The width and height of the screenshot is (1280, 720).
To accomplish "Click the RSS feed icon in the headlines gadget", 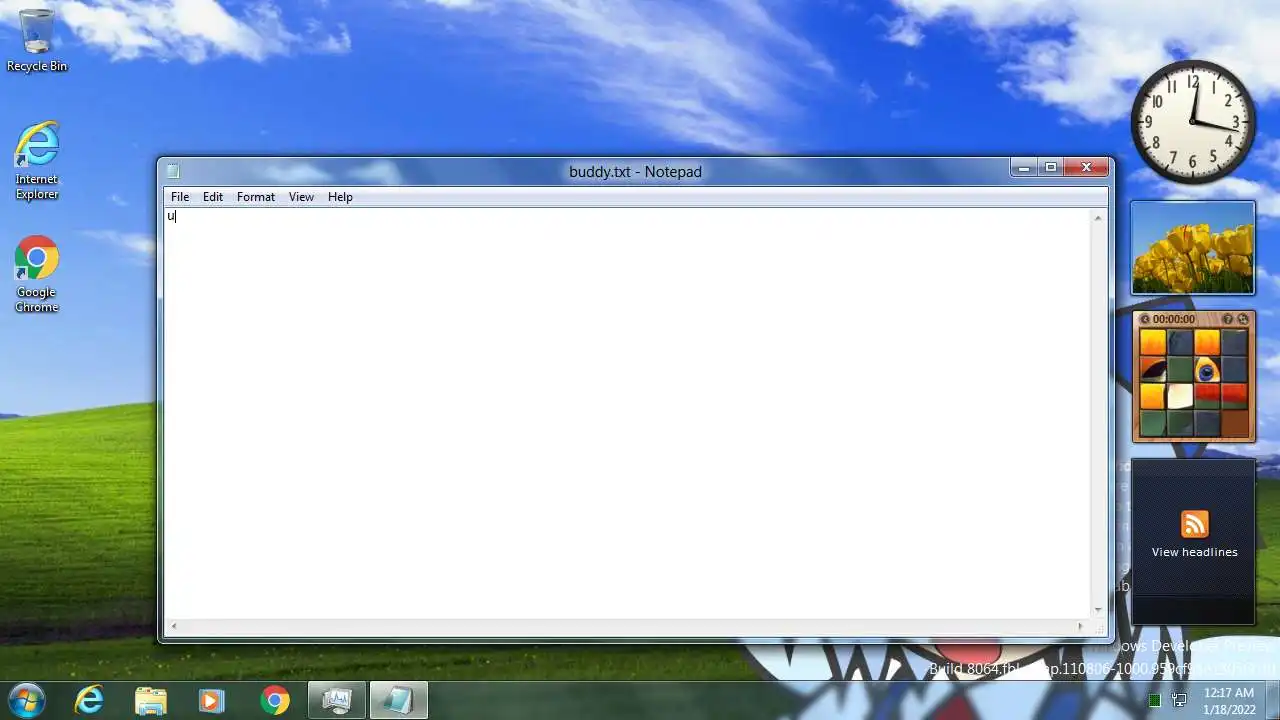I will (1194, 524).
